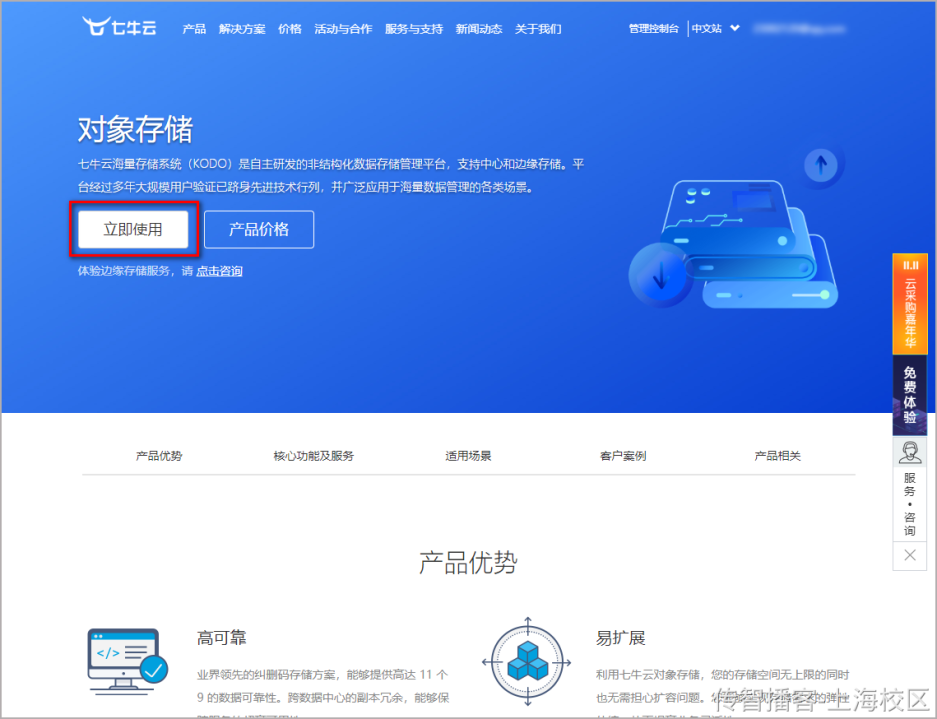Click the customer service headset icon

pyautogui.click(x=910, y=452)
